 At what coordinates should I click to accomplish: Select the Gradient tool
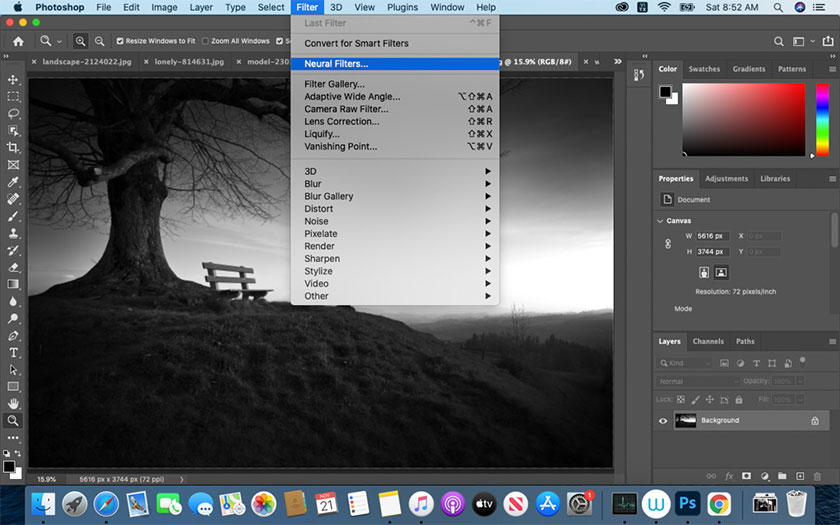point(13,284)
